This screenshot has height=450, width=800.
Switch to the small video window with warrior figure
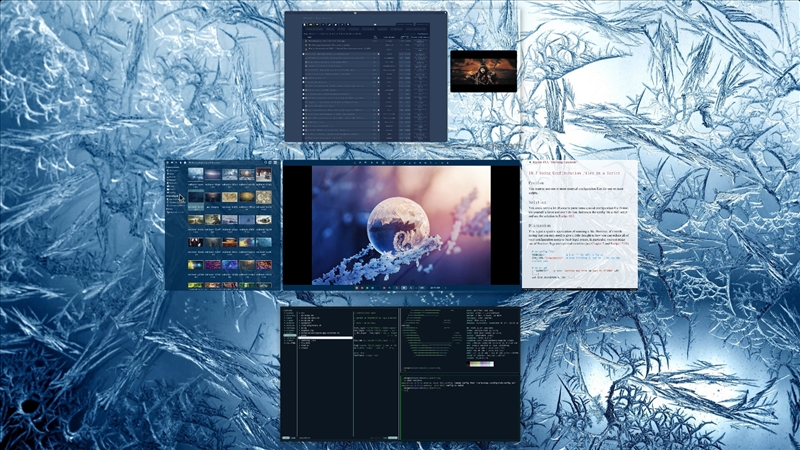coord(483,71)
